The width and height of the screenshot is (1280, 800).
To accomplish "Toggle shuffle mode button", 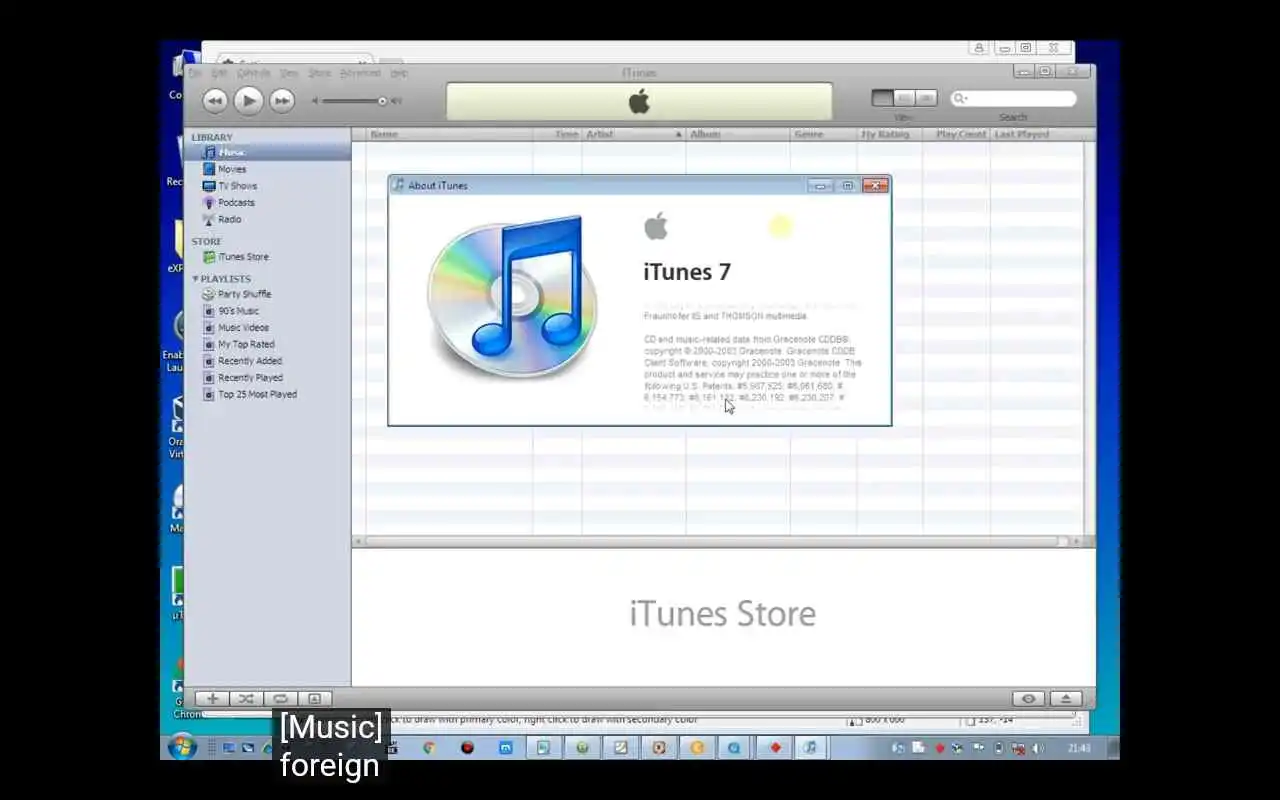I will 246,699.
